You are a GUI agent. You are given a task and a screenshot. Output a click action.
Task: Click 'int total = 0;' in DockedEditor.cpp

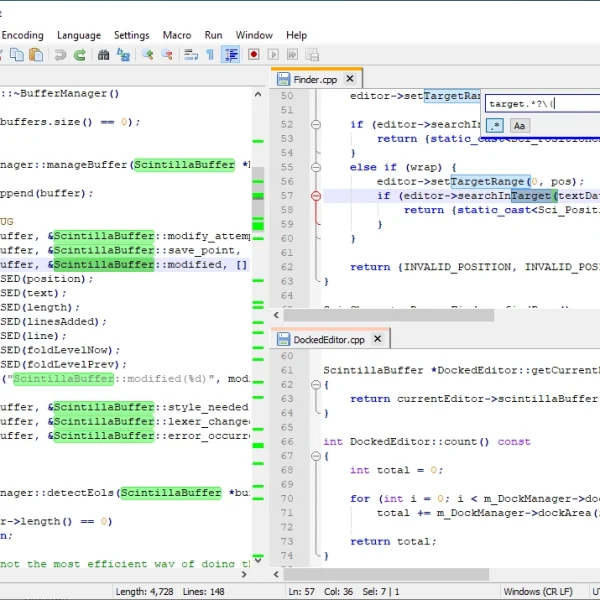396,470
